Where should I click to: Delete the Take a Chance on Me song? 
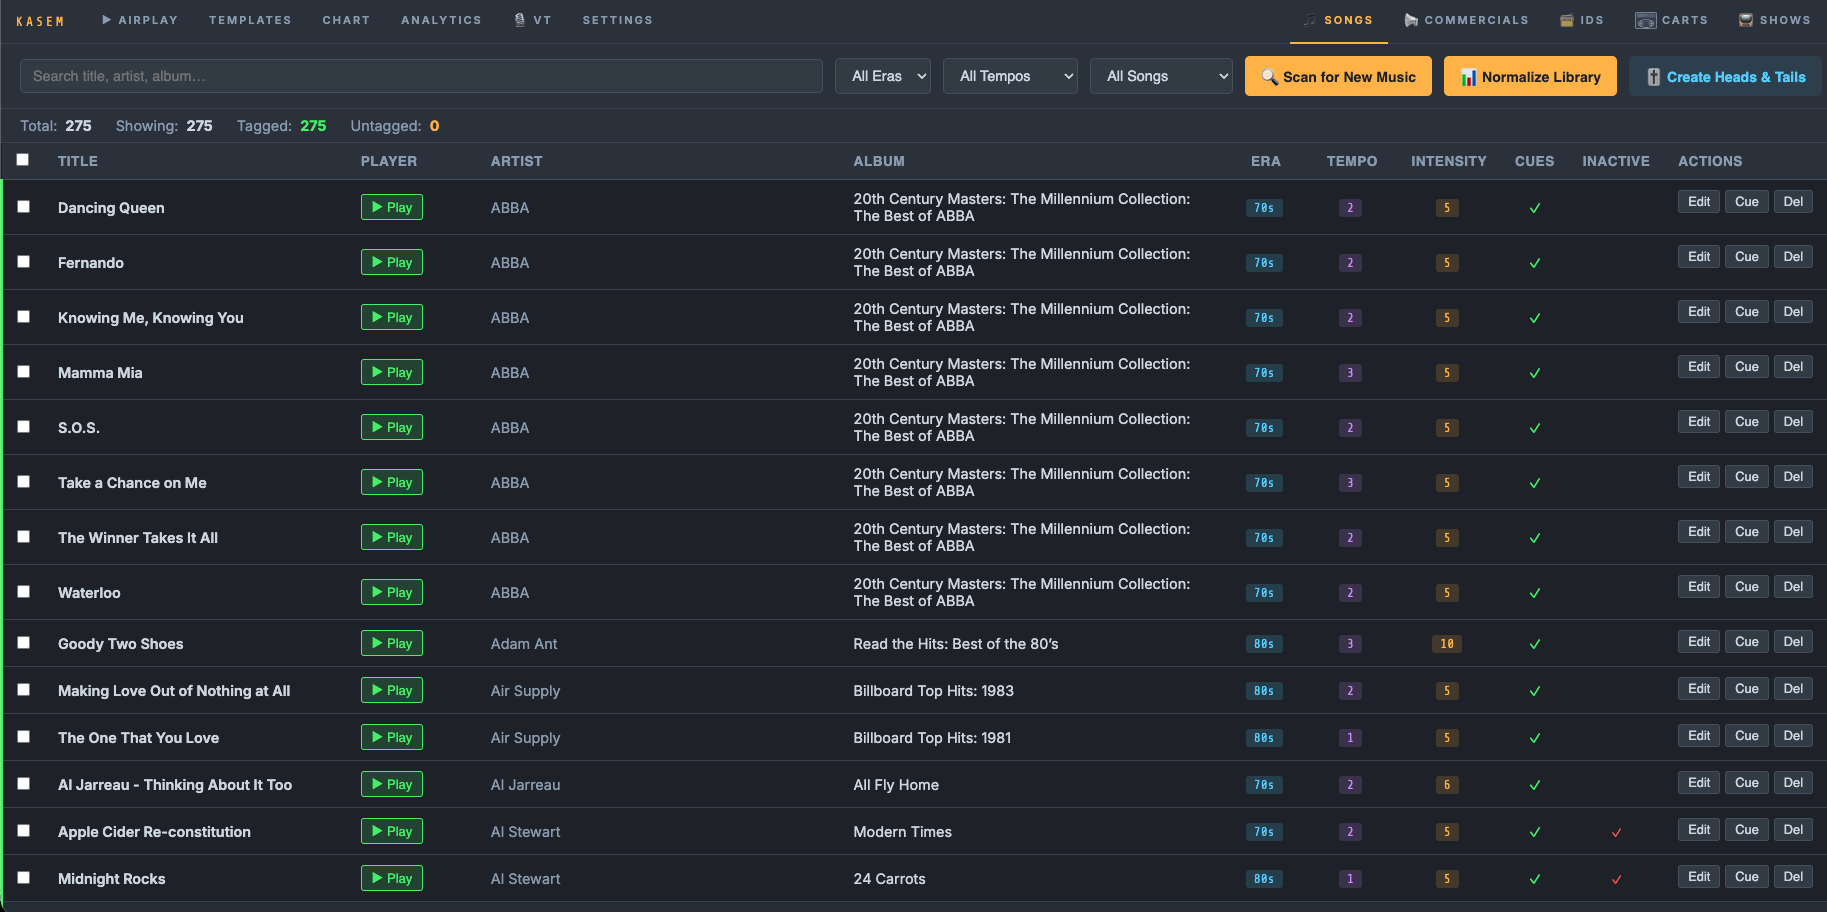tap(1793, 477)
